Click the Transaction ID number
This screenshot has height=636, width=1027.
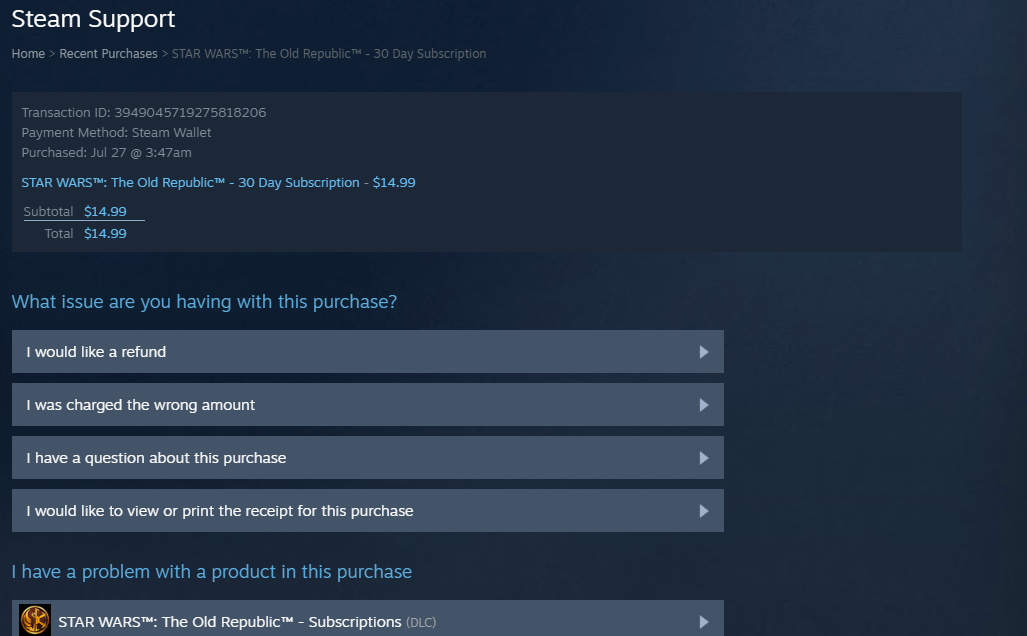pyautogui.click(x=190, y=113)
